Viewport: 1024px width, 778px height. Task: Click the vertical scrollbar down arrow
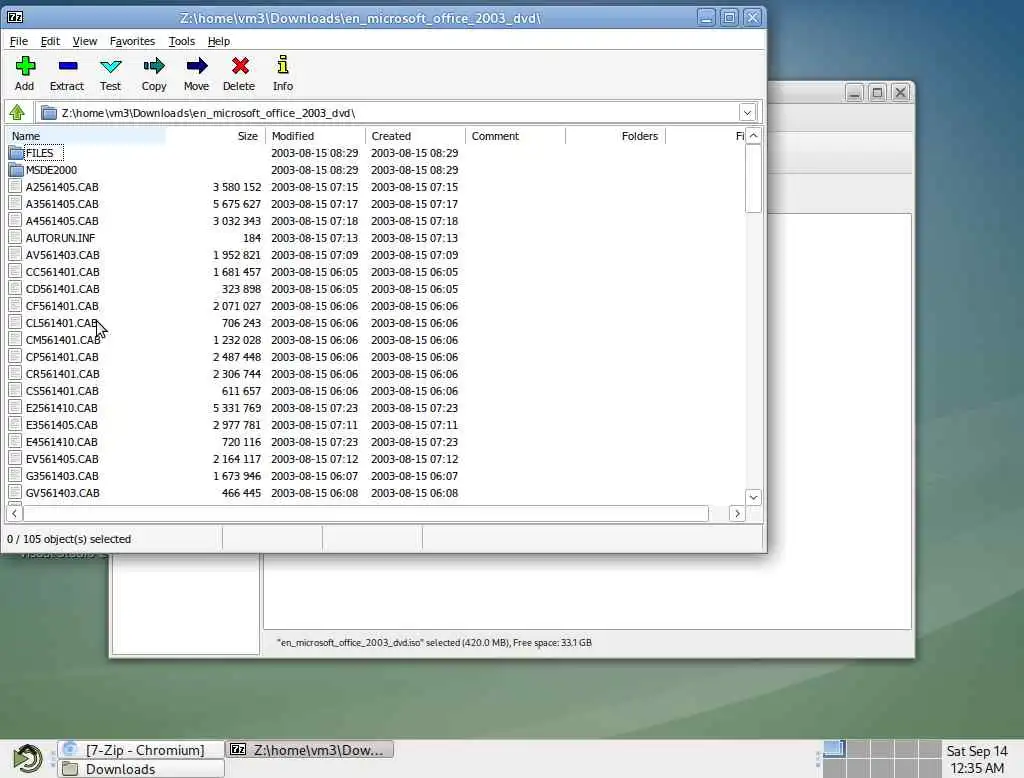coord(754,497)
